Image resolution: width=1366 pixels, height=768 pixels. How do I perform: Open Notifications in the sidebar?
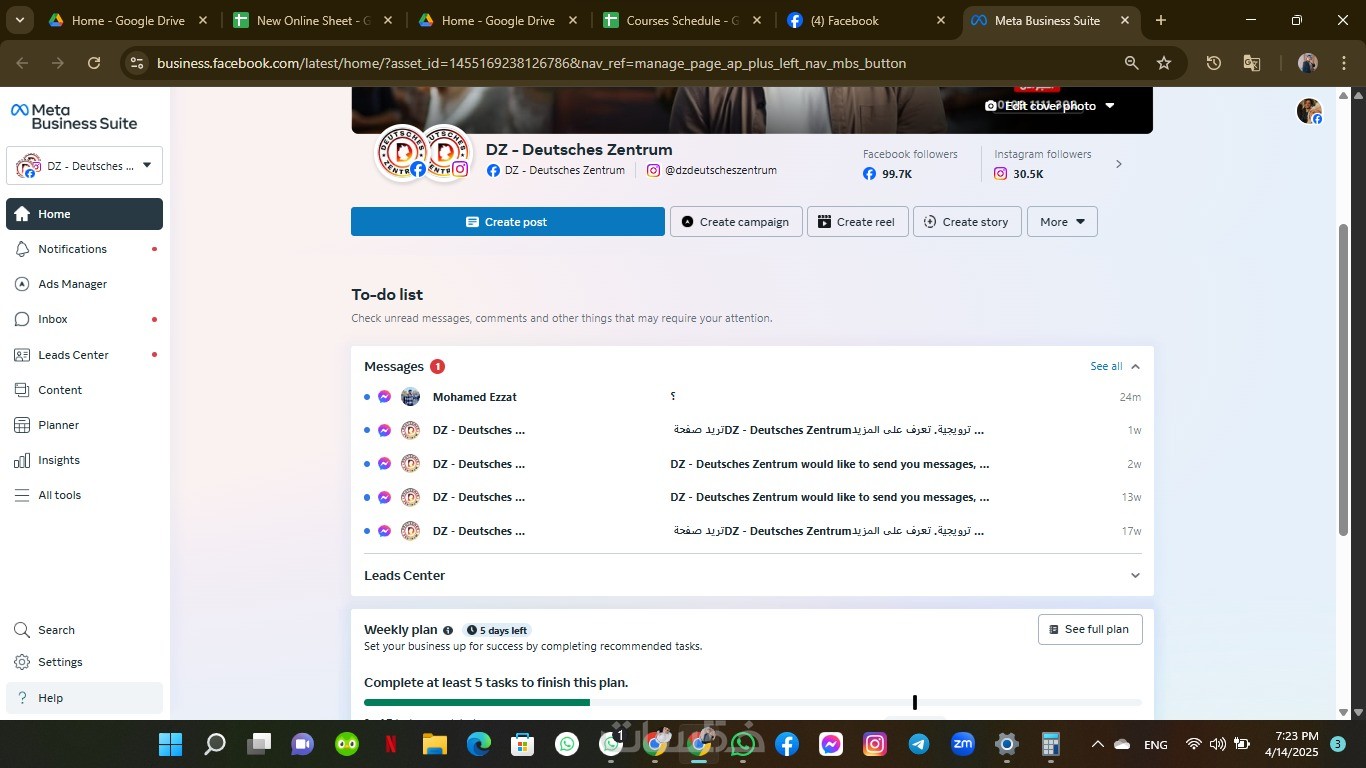(x=84, y=249)
